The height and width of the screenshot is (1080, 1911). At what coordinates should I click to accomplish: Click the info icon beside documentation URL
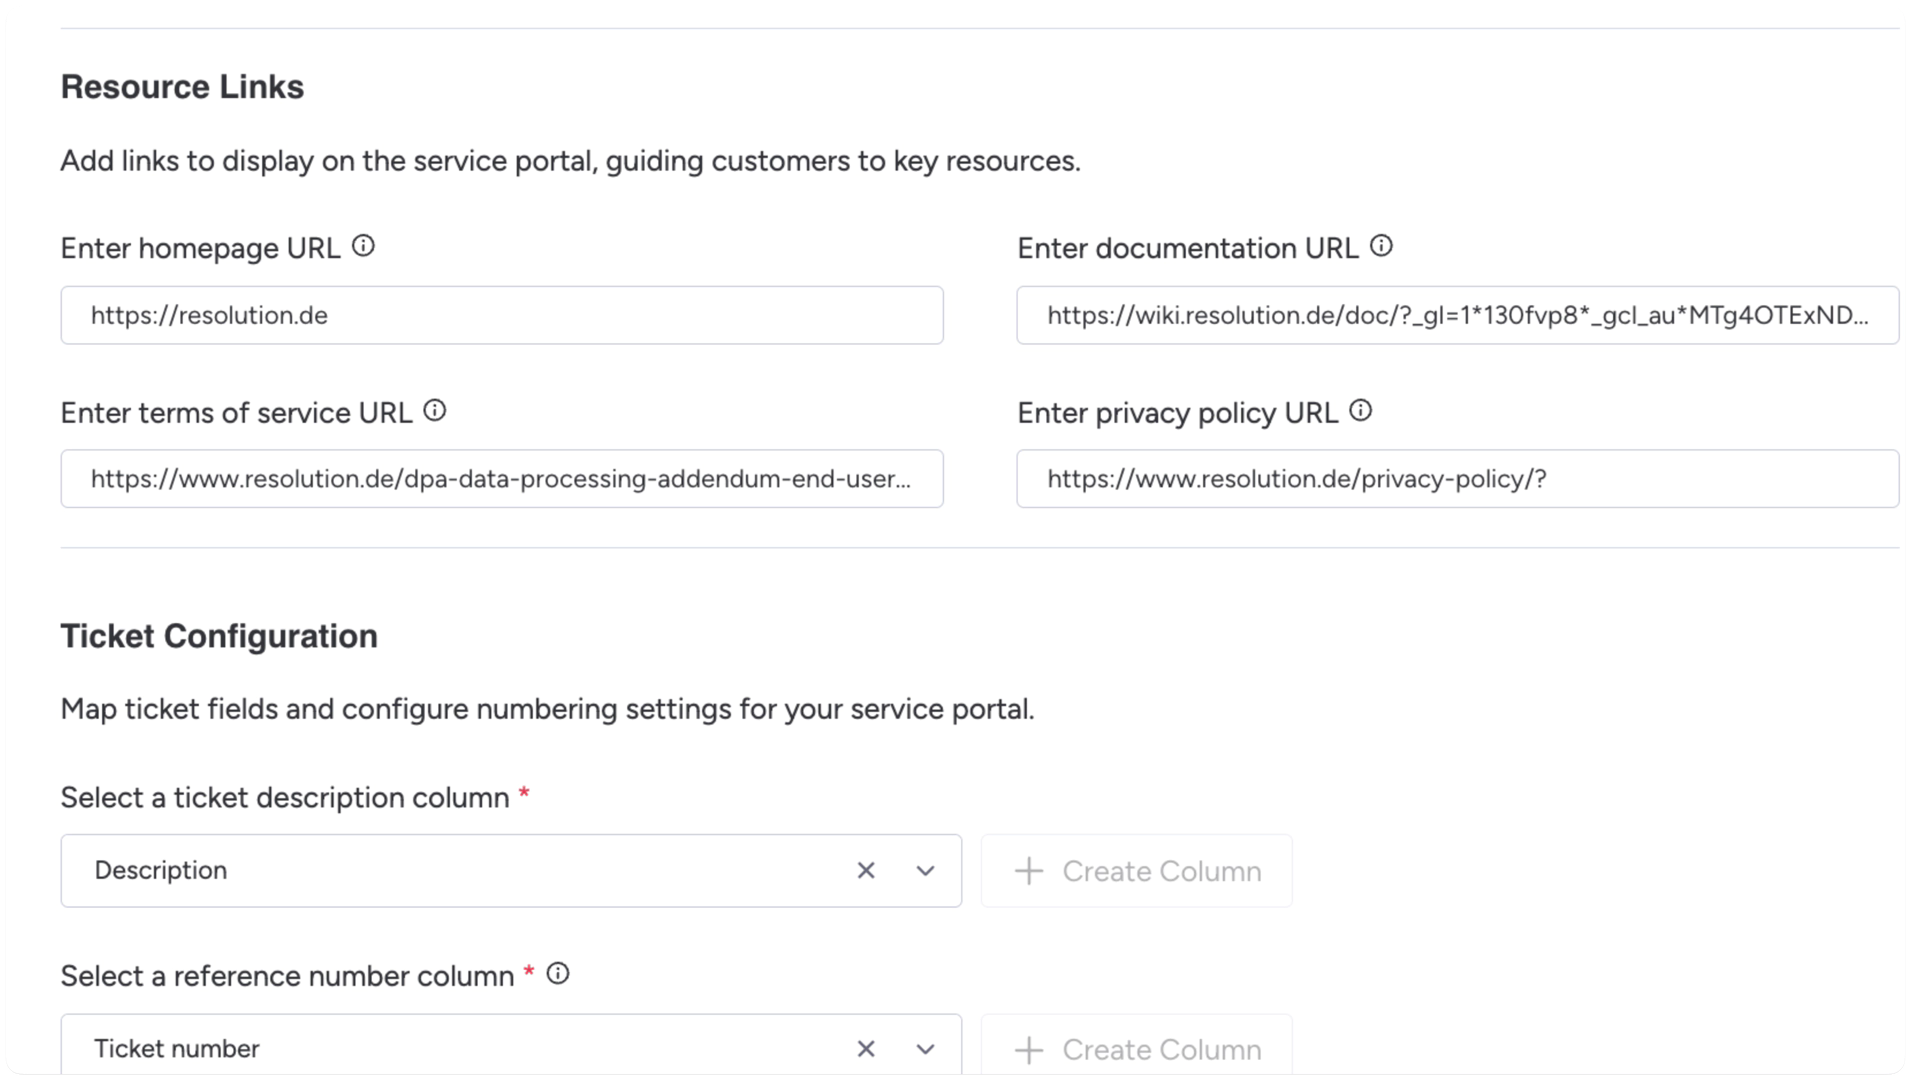pyautogui.click(x=1381, y=245)
